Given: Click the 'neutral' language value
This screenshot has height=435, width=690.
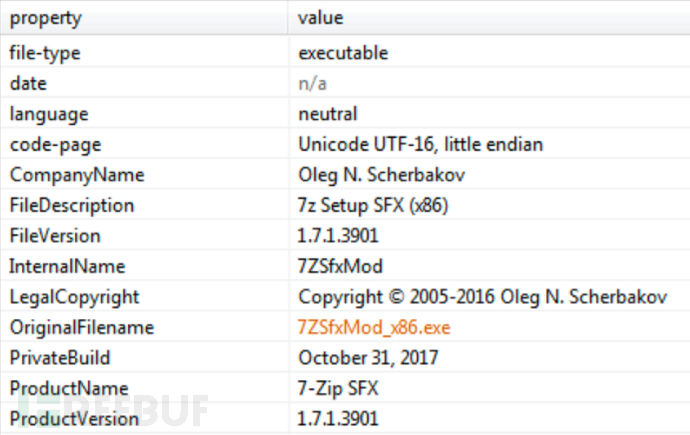Looking at the screenshot, I should pyautogui.click(x=327, y=114).
